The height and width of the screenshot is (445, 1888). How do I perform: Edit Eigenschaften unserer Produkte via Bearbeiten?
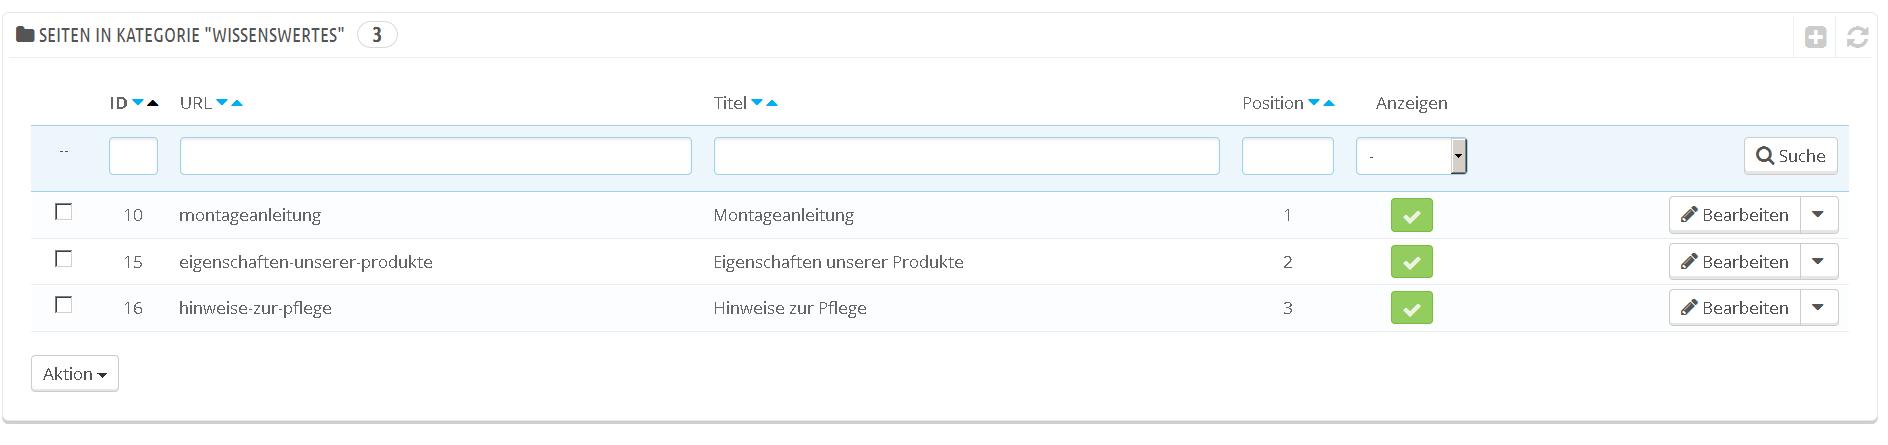1735,262
